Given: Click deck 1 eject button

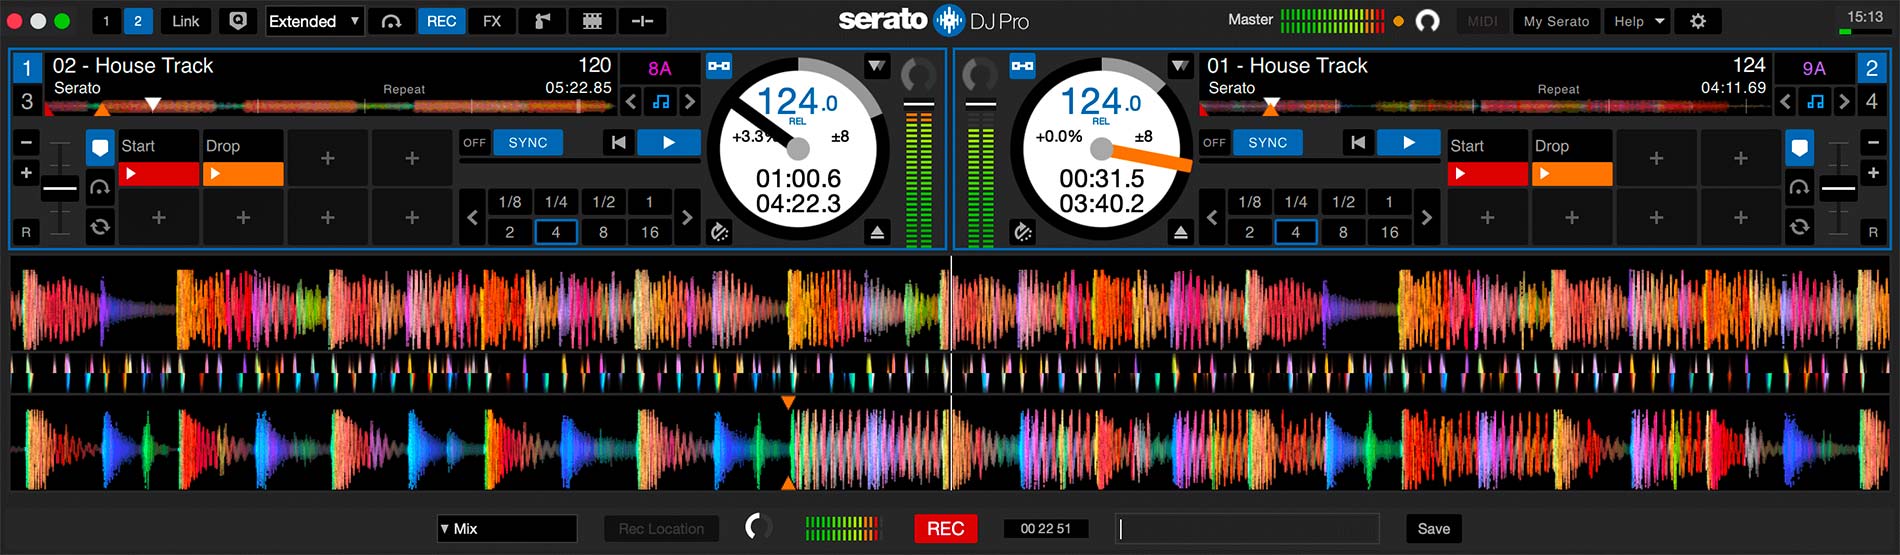Looking at the screenshot, I should 877,232.
